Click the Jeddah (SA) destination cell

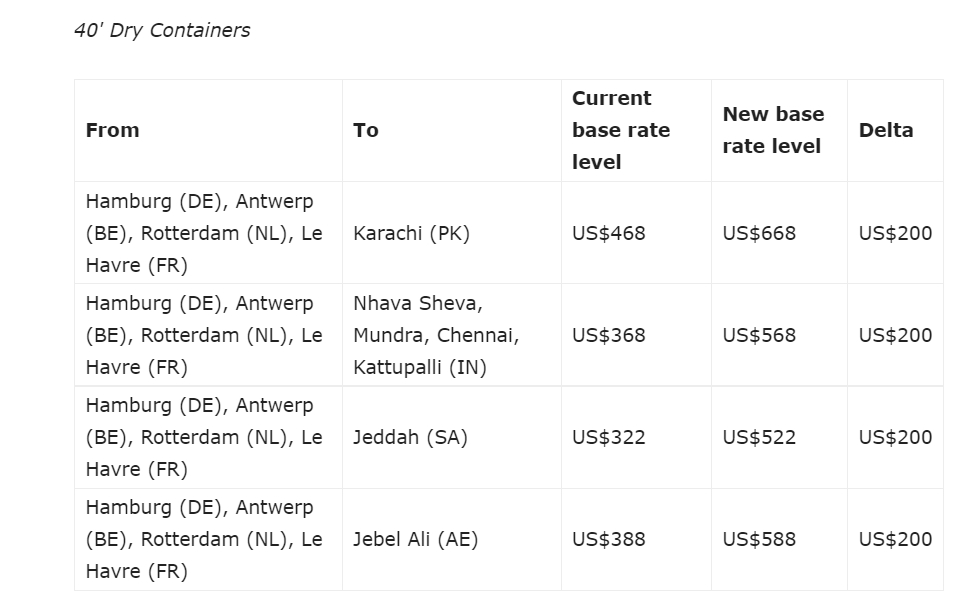click(410, 437)
